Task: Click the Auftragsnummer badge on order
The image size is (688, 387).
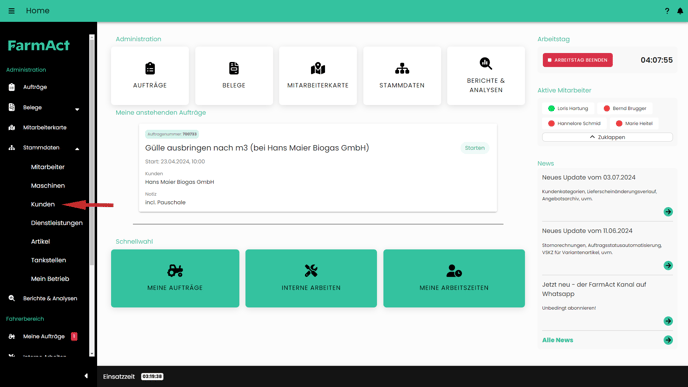Action: click(172, 134)
